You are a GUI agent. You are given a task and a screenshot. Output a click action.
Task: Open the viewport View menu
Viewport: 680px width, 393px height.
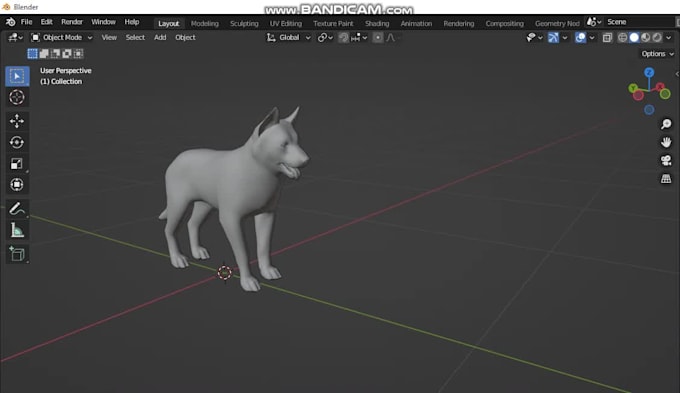click(109, 38)
